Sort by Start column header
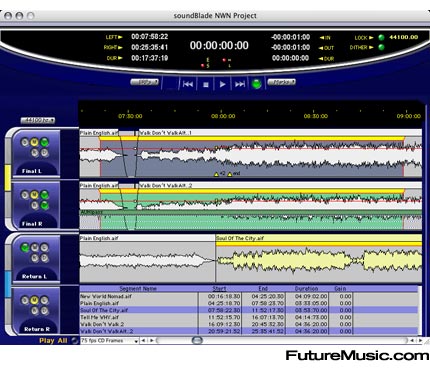Viewport: 430px width, 370px height. pos(219,289)
